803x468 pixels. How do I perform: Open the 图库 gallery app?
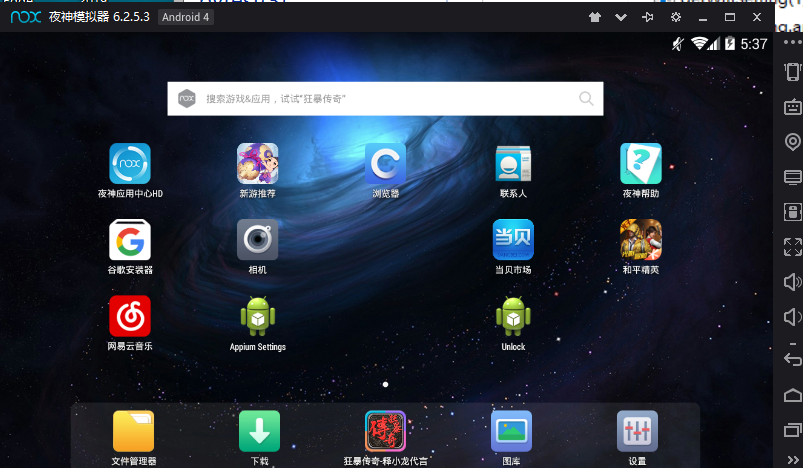[511, 431]
